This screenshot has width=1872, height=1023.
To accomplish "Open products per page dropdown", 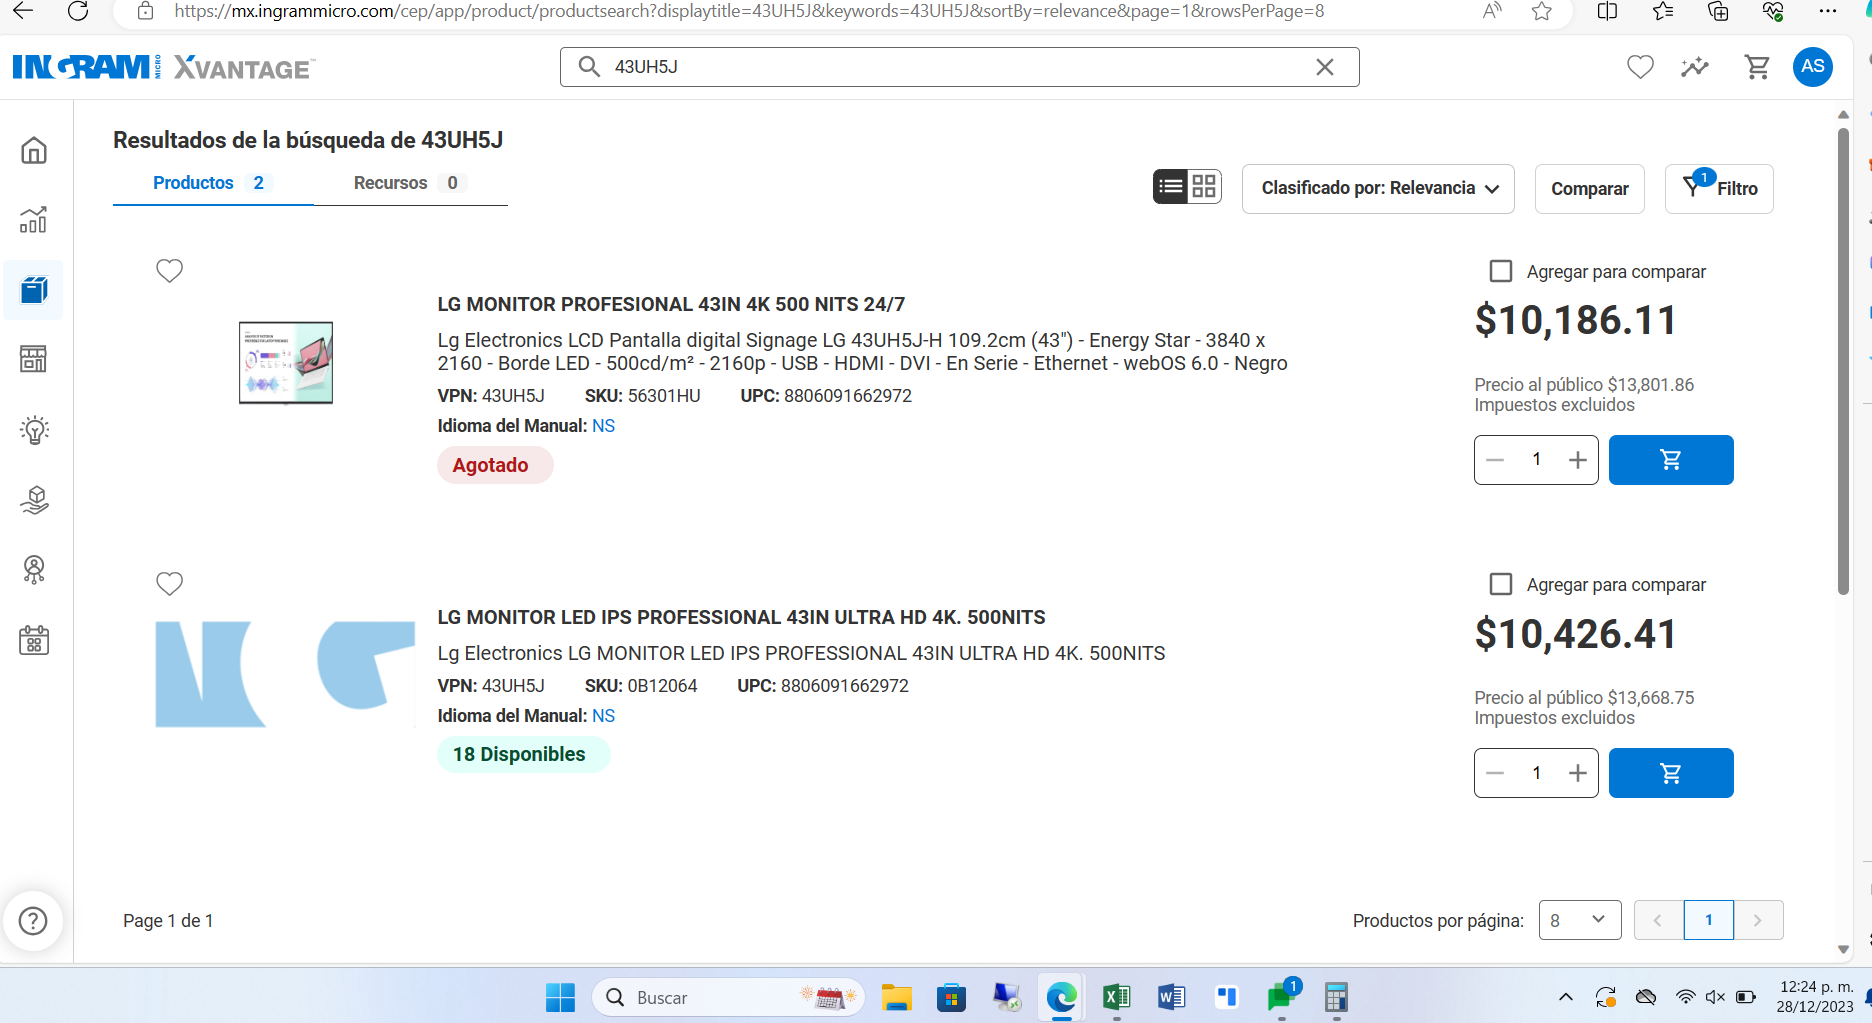I will (x=1580, y=920).
